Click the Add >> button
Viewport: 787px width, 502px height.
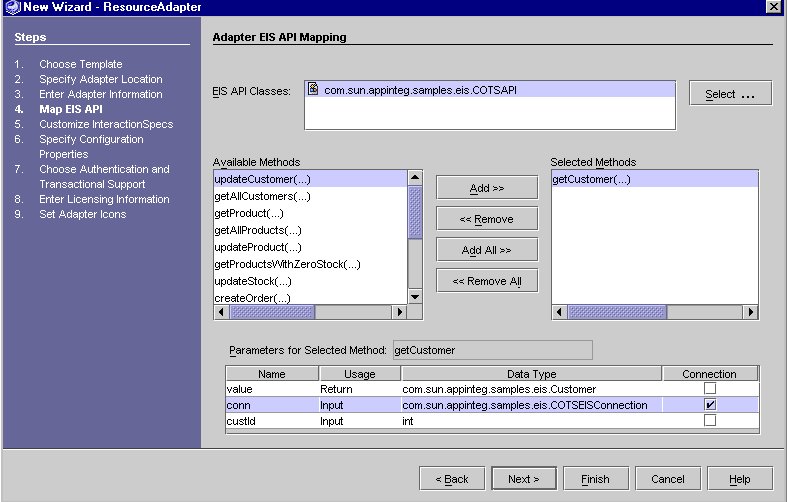(487, 188)
